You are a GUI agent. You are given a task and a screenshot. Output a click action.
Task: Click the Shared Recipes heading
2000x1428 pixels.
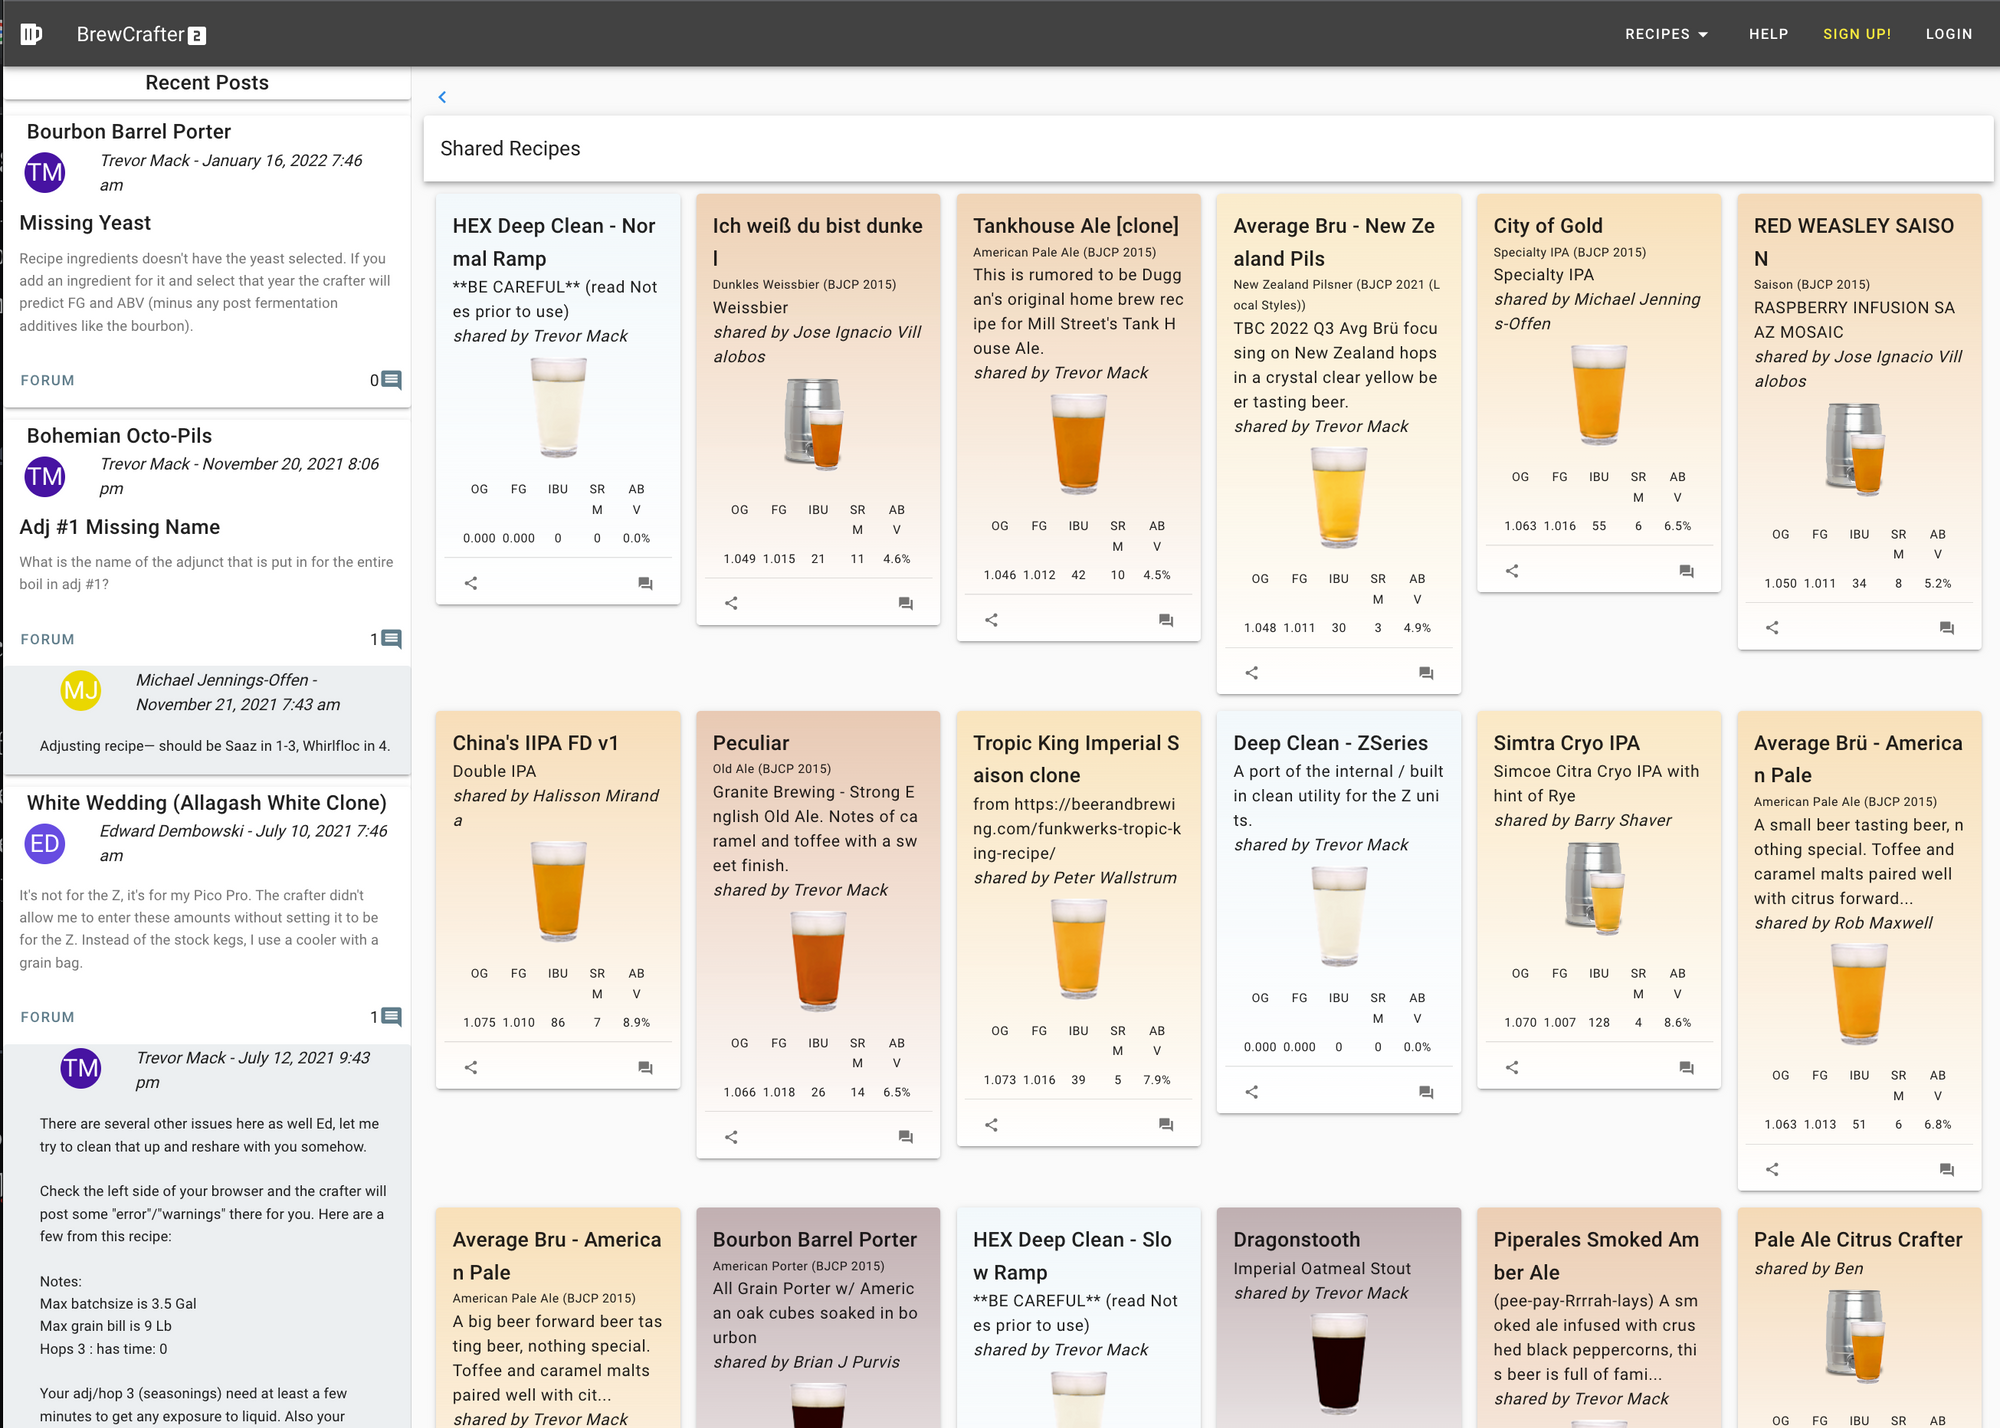[x=510, y=148]
